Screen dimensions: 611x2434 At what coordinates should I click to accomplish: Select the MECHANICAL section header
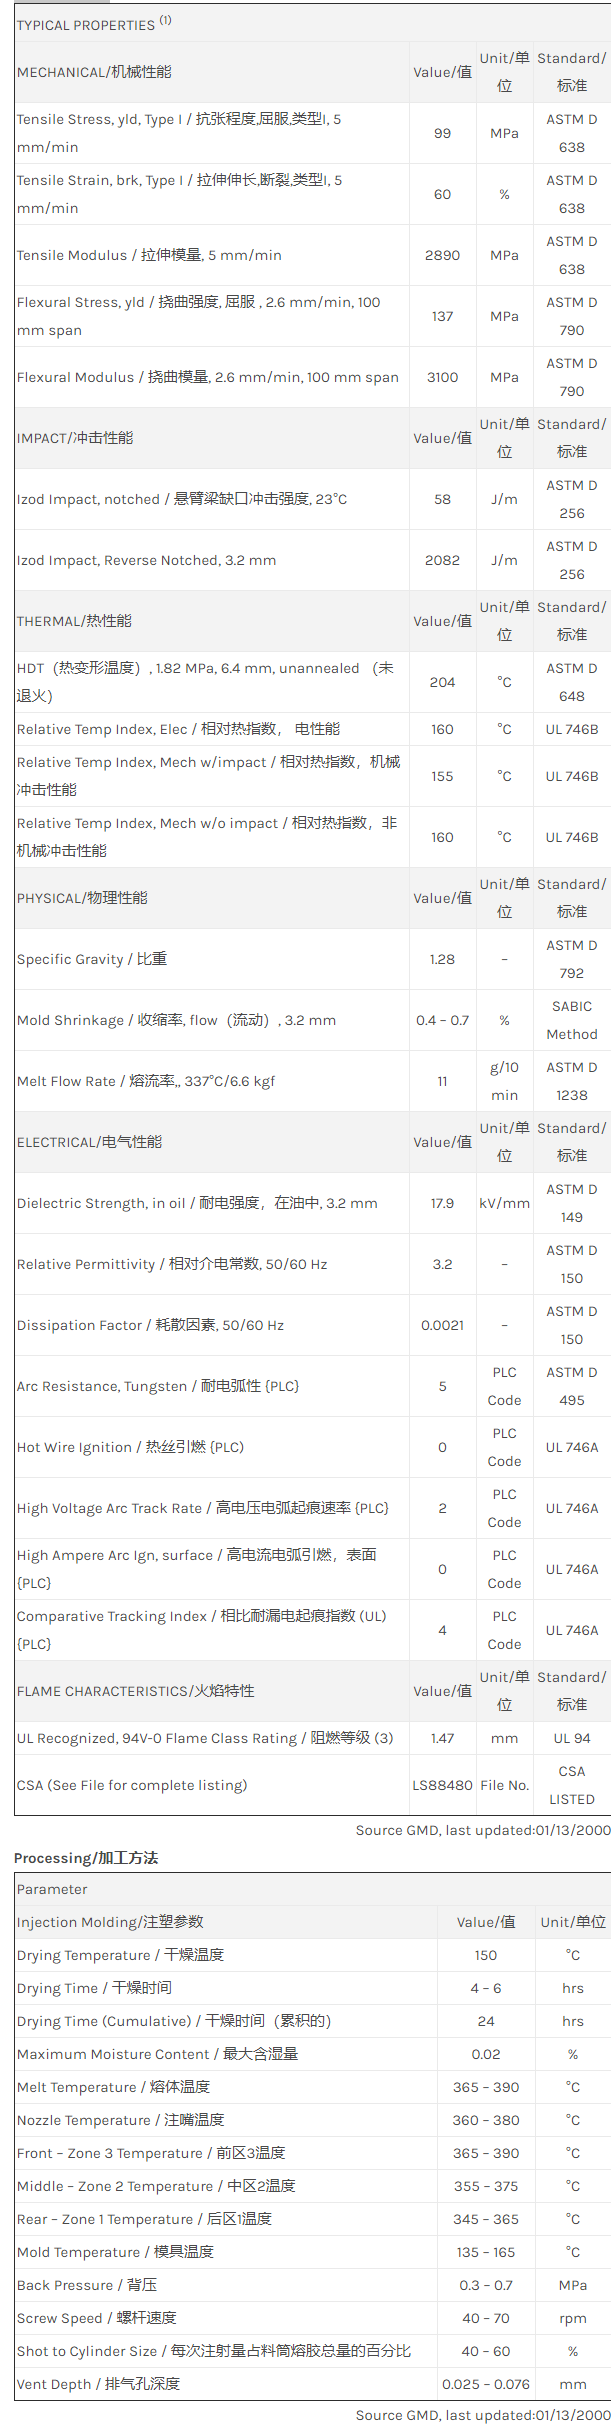[x=94, y=72]
